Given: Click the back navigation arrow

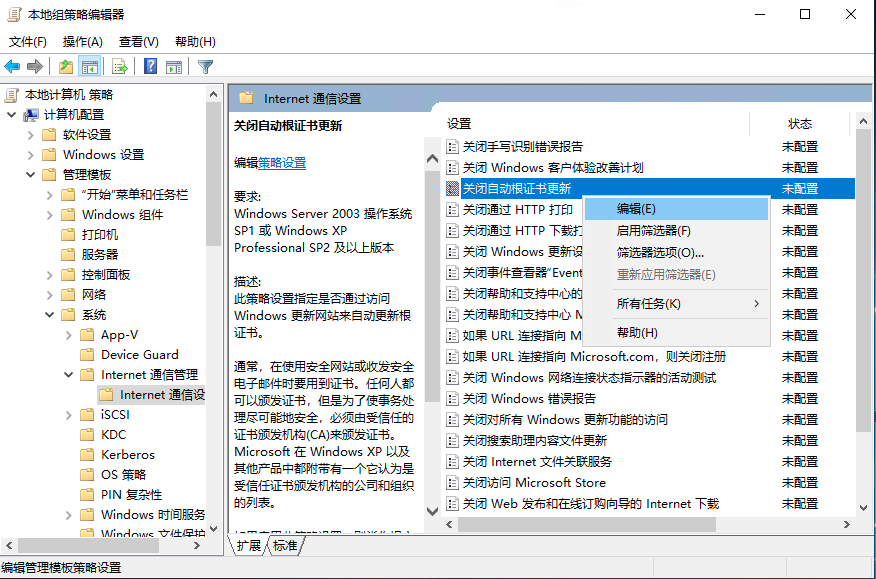Looking at the screenshot, I should tap(11, 66).
